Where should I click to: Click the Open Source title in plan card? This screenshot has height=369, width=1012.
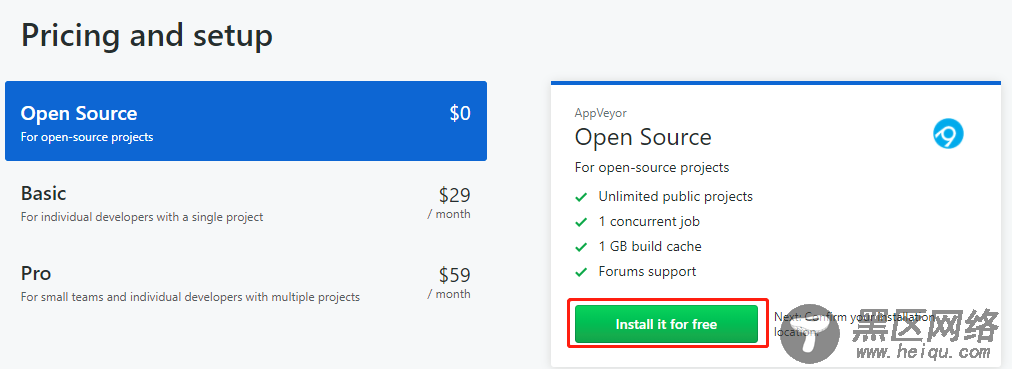point(643,137)
